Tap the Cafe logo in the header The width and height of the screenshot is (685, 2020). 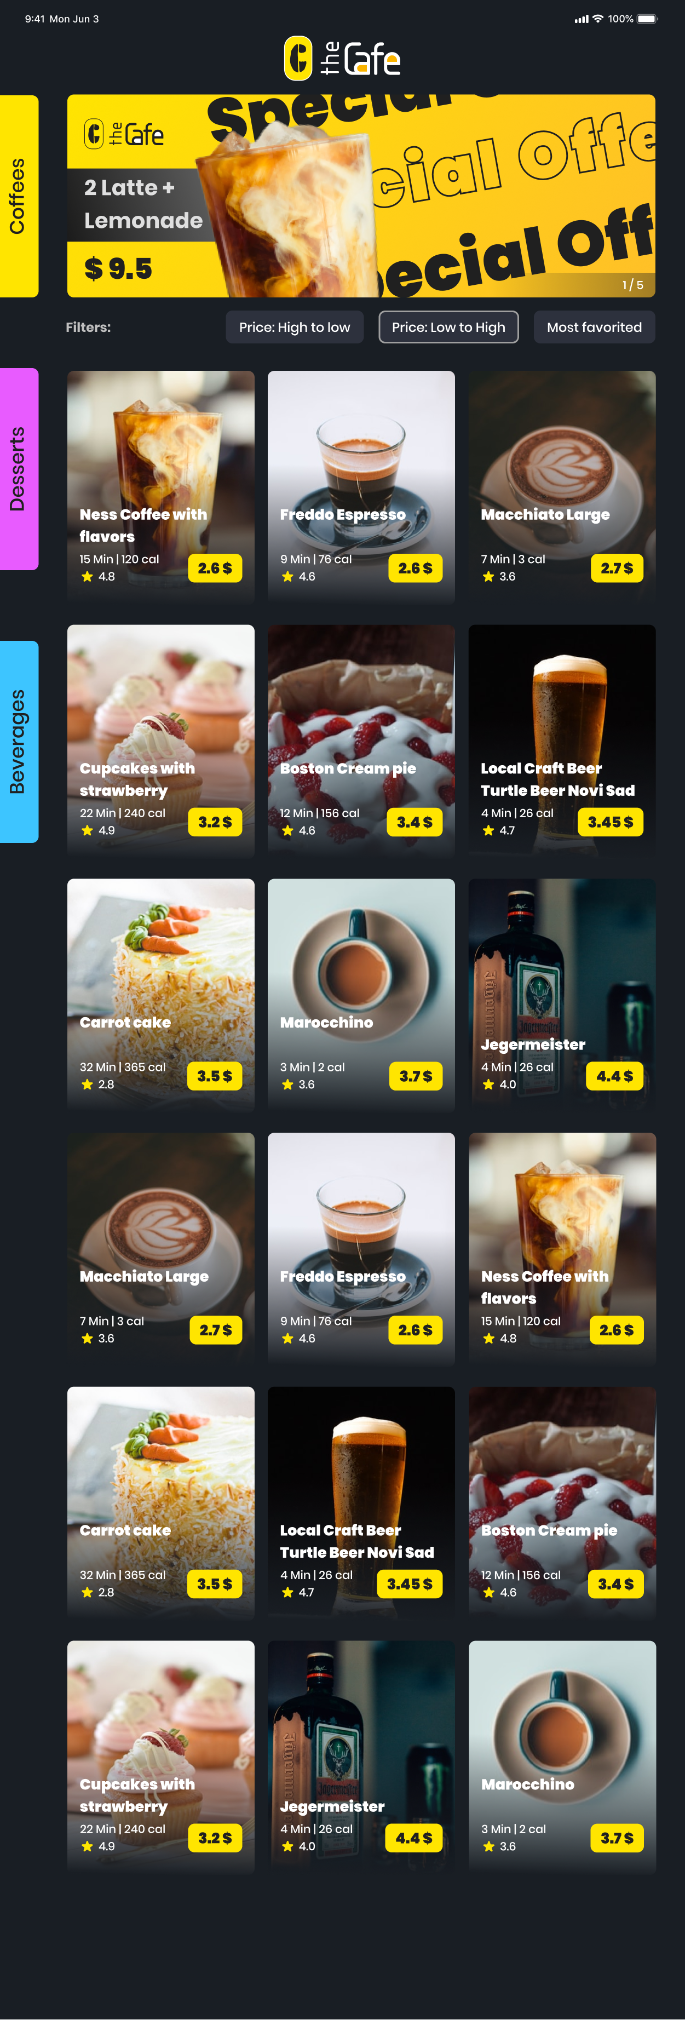pyautogui.click(x=342, y=58)
